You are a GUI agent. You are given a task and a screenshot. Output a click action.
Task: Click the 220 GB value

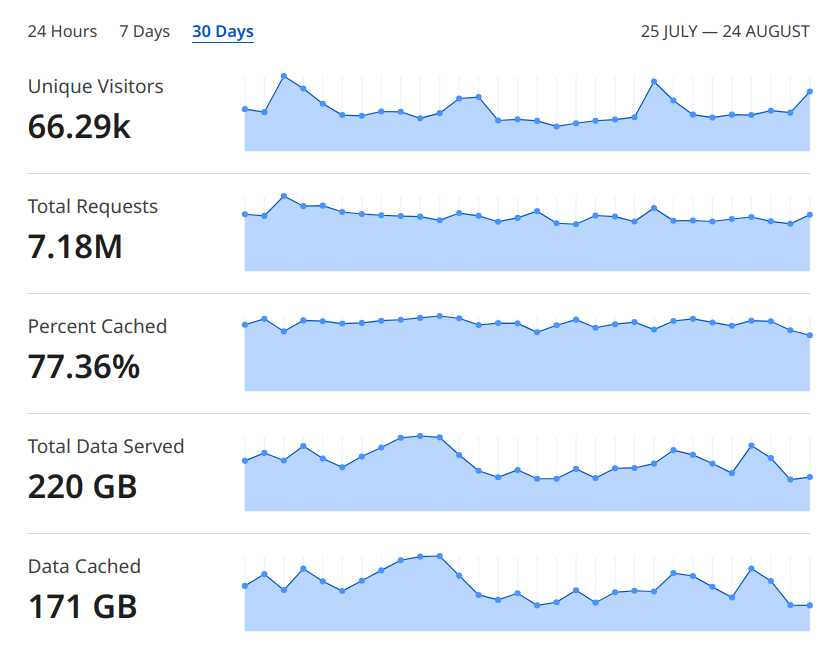(82, 486)
